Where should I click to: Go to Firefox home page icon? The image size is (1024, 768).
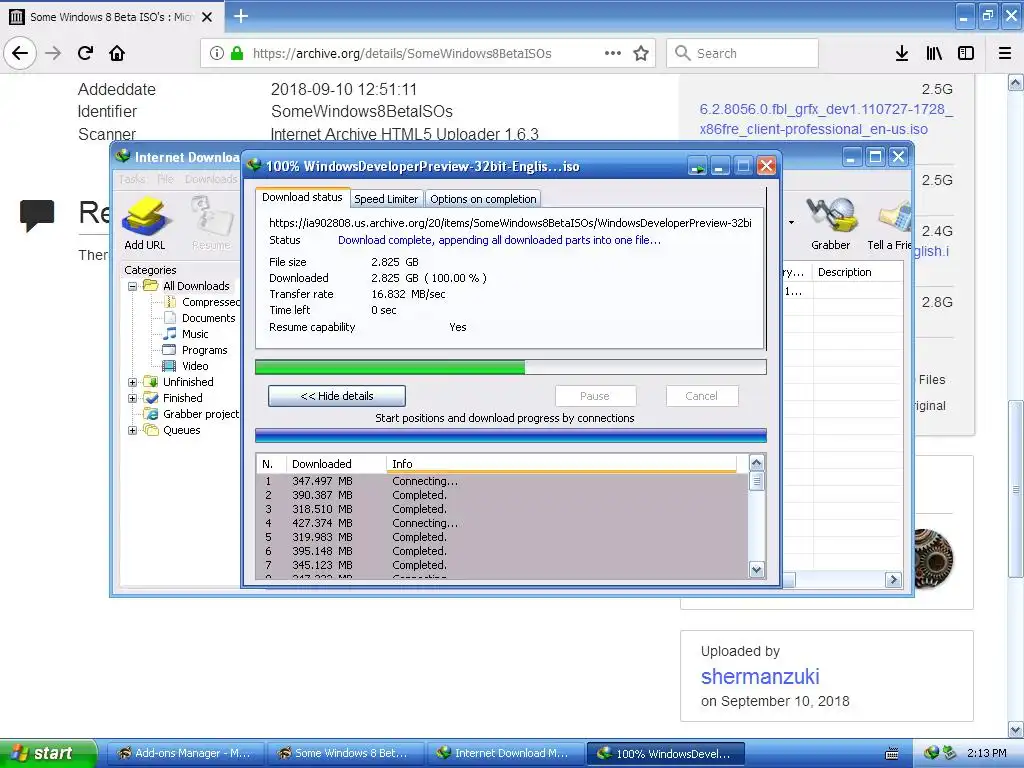(x=117, y=53)
